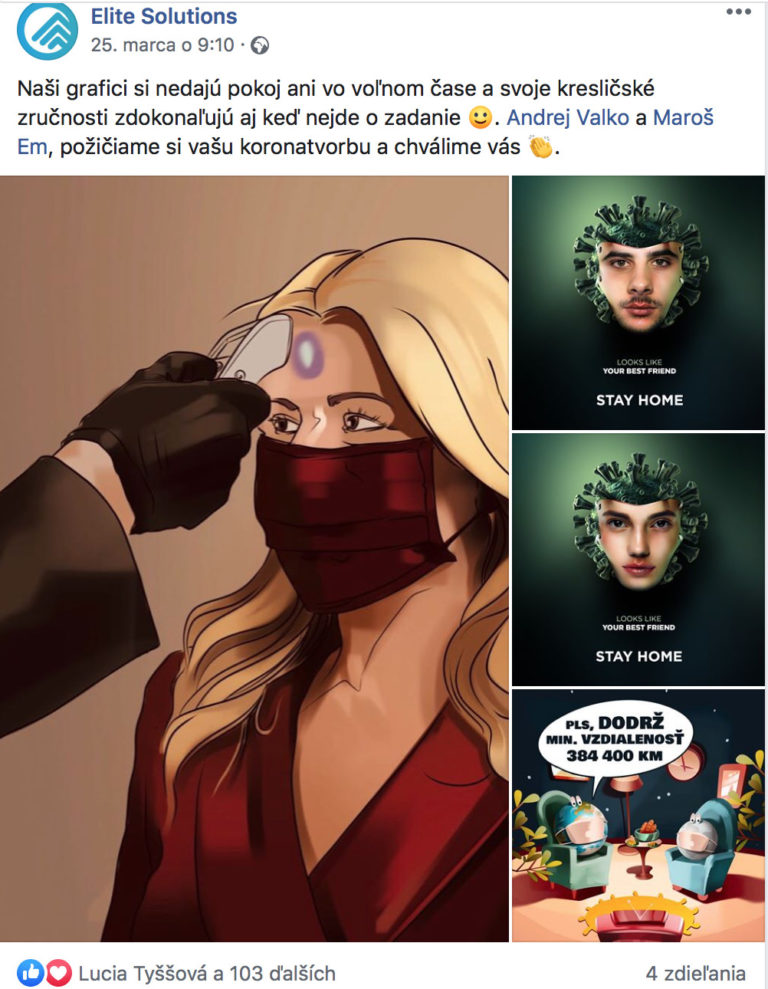Open the post timestamp 25. marca o 9:10
The height and width of the screenshot is (989, 768).
pyautogui.click(x=162, y=45)
